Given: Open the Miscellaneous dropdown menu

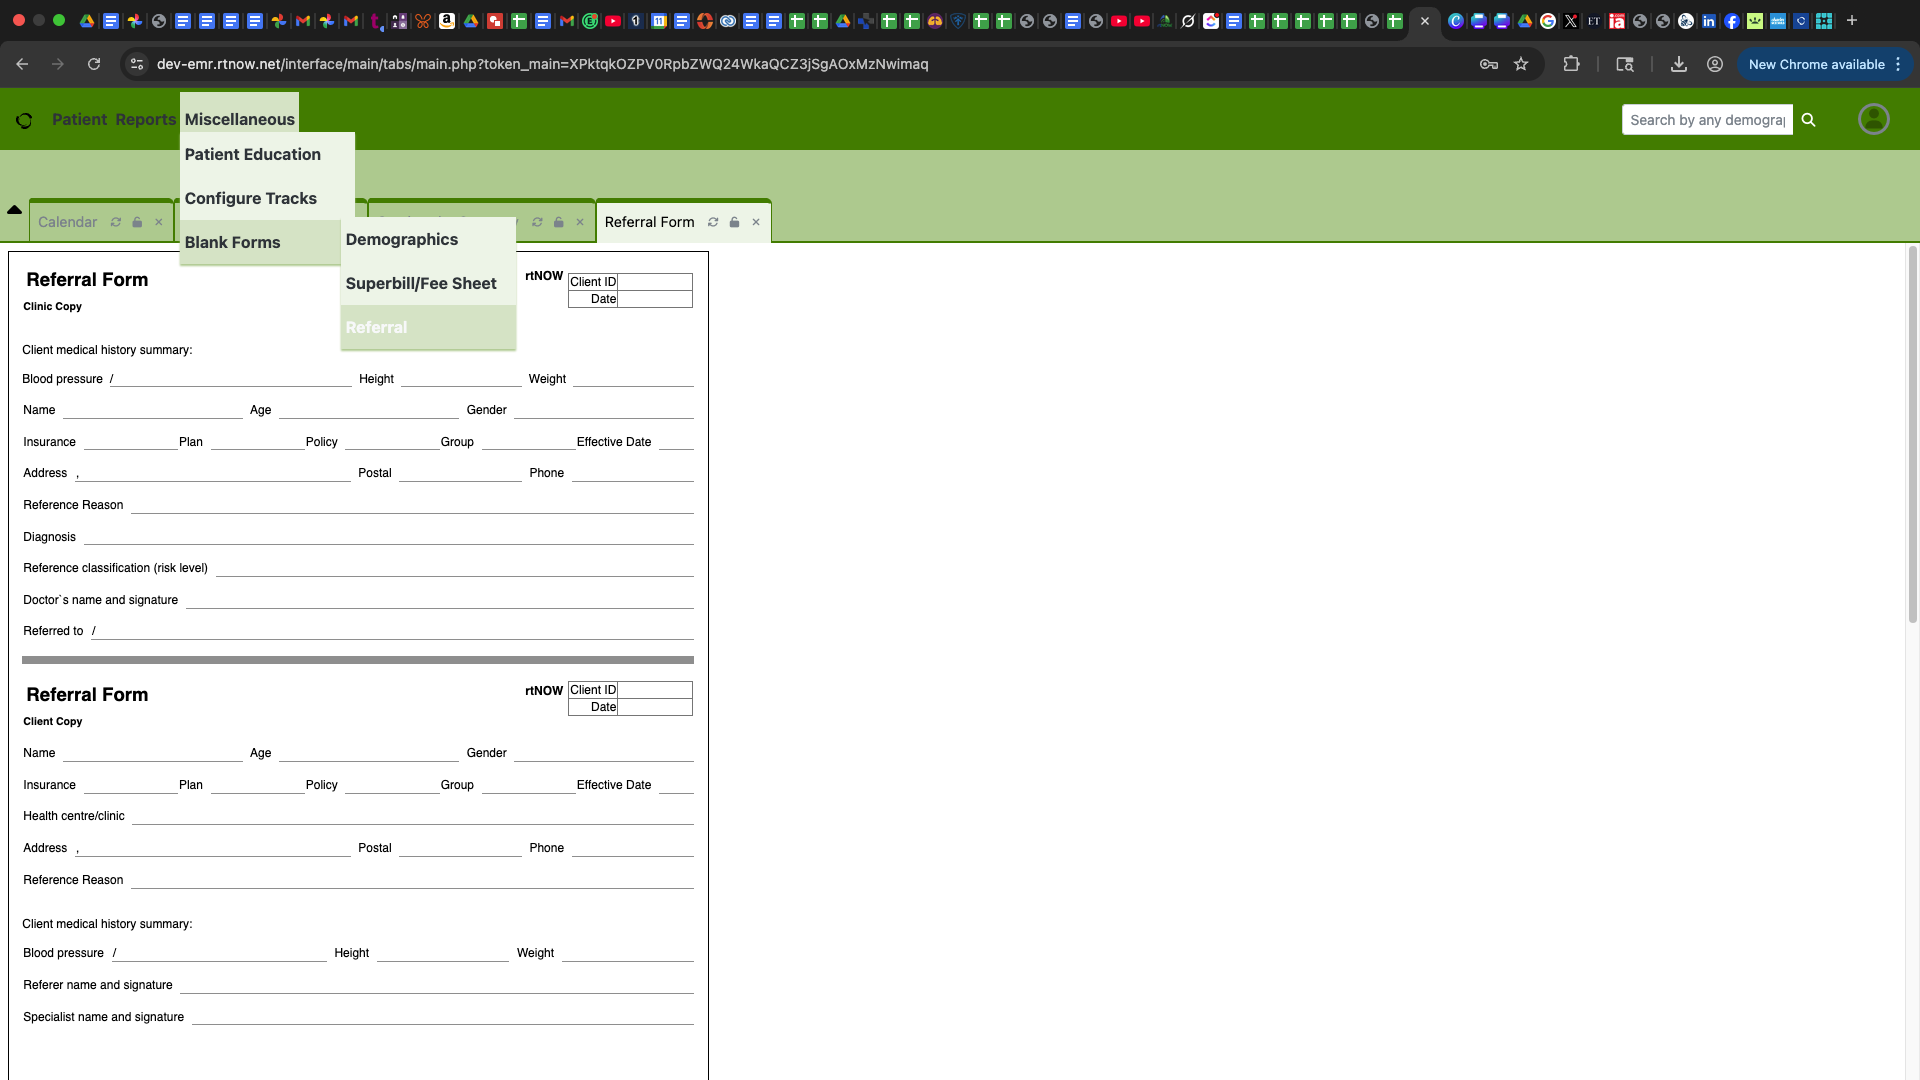Looking at the screenshot, I should click(239, 119).
